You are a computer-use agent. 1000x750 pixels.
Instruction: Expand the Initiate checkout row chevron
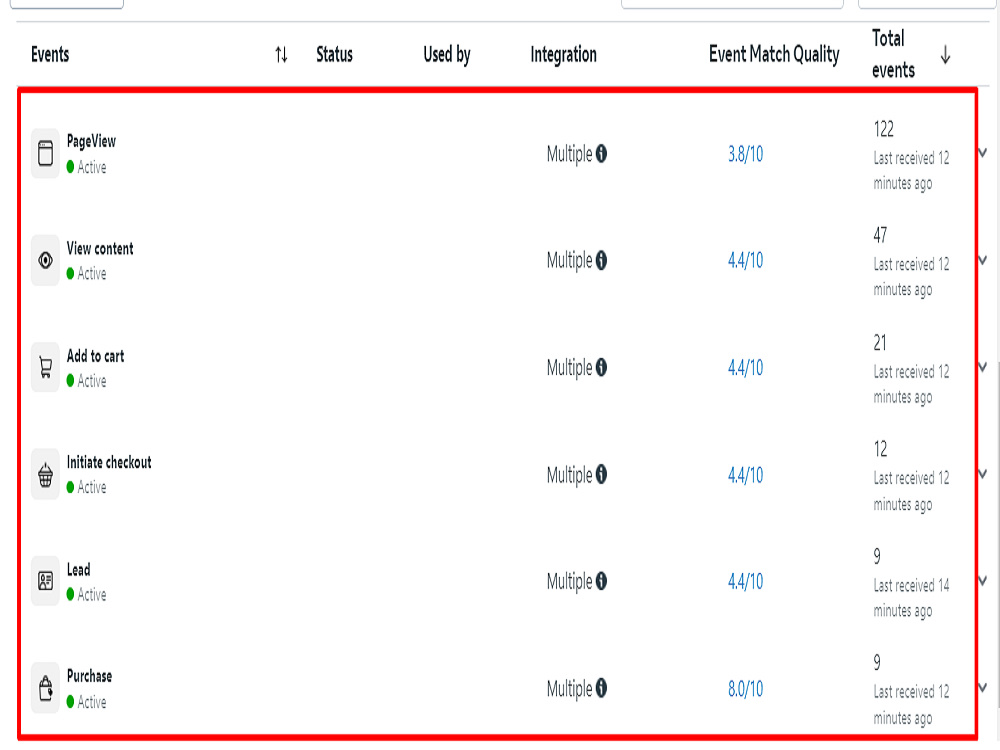[x=983, y=474]
